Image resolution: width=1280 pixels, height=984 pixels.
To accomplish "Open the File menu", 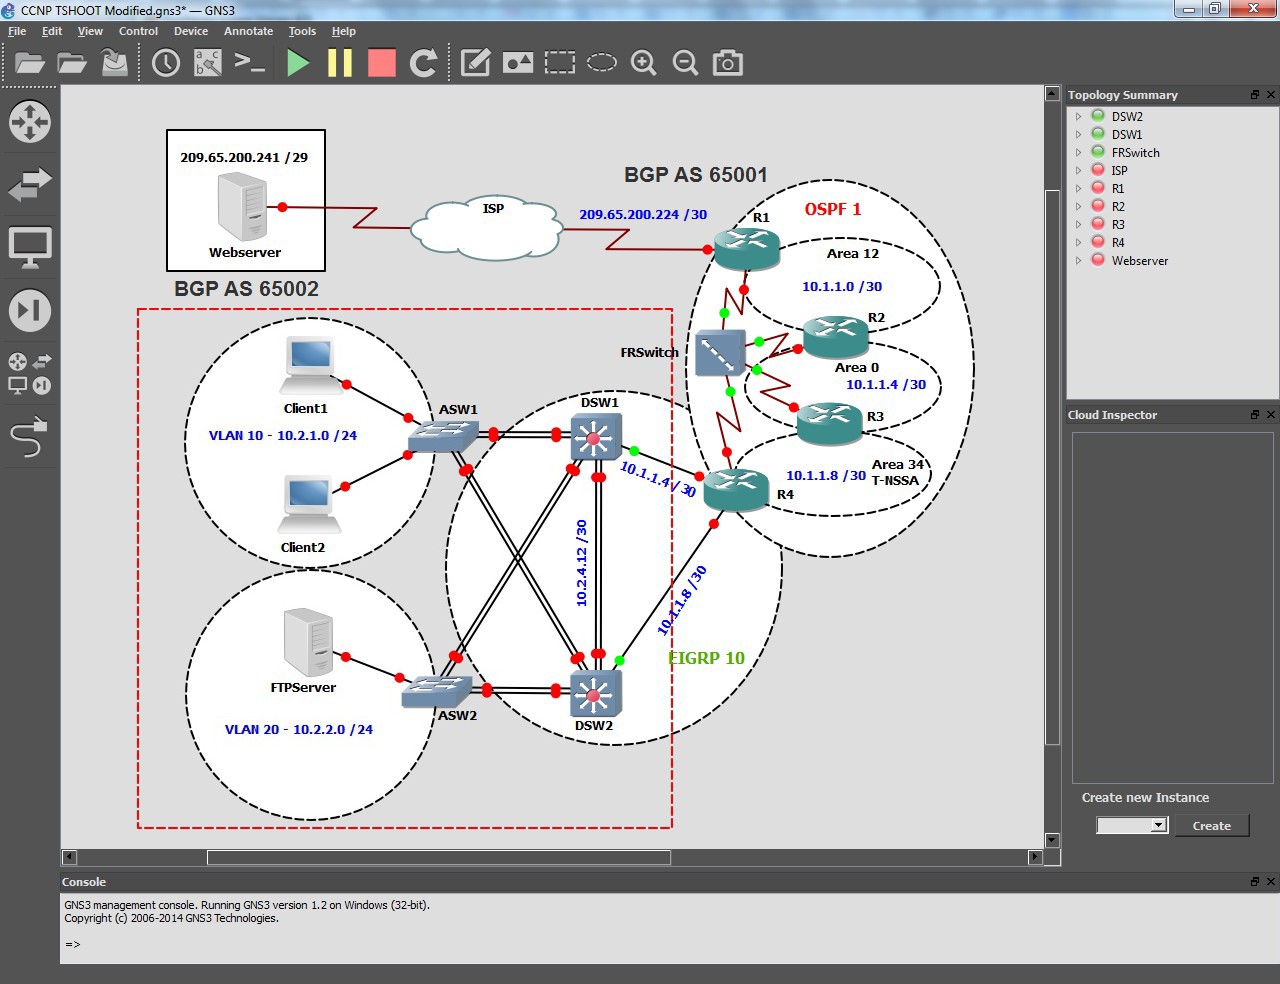I will (x=17, y=31).
